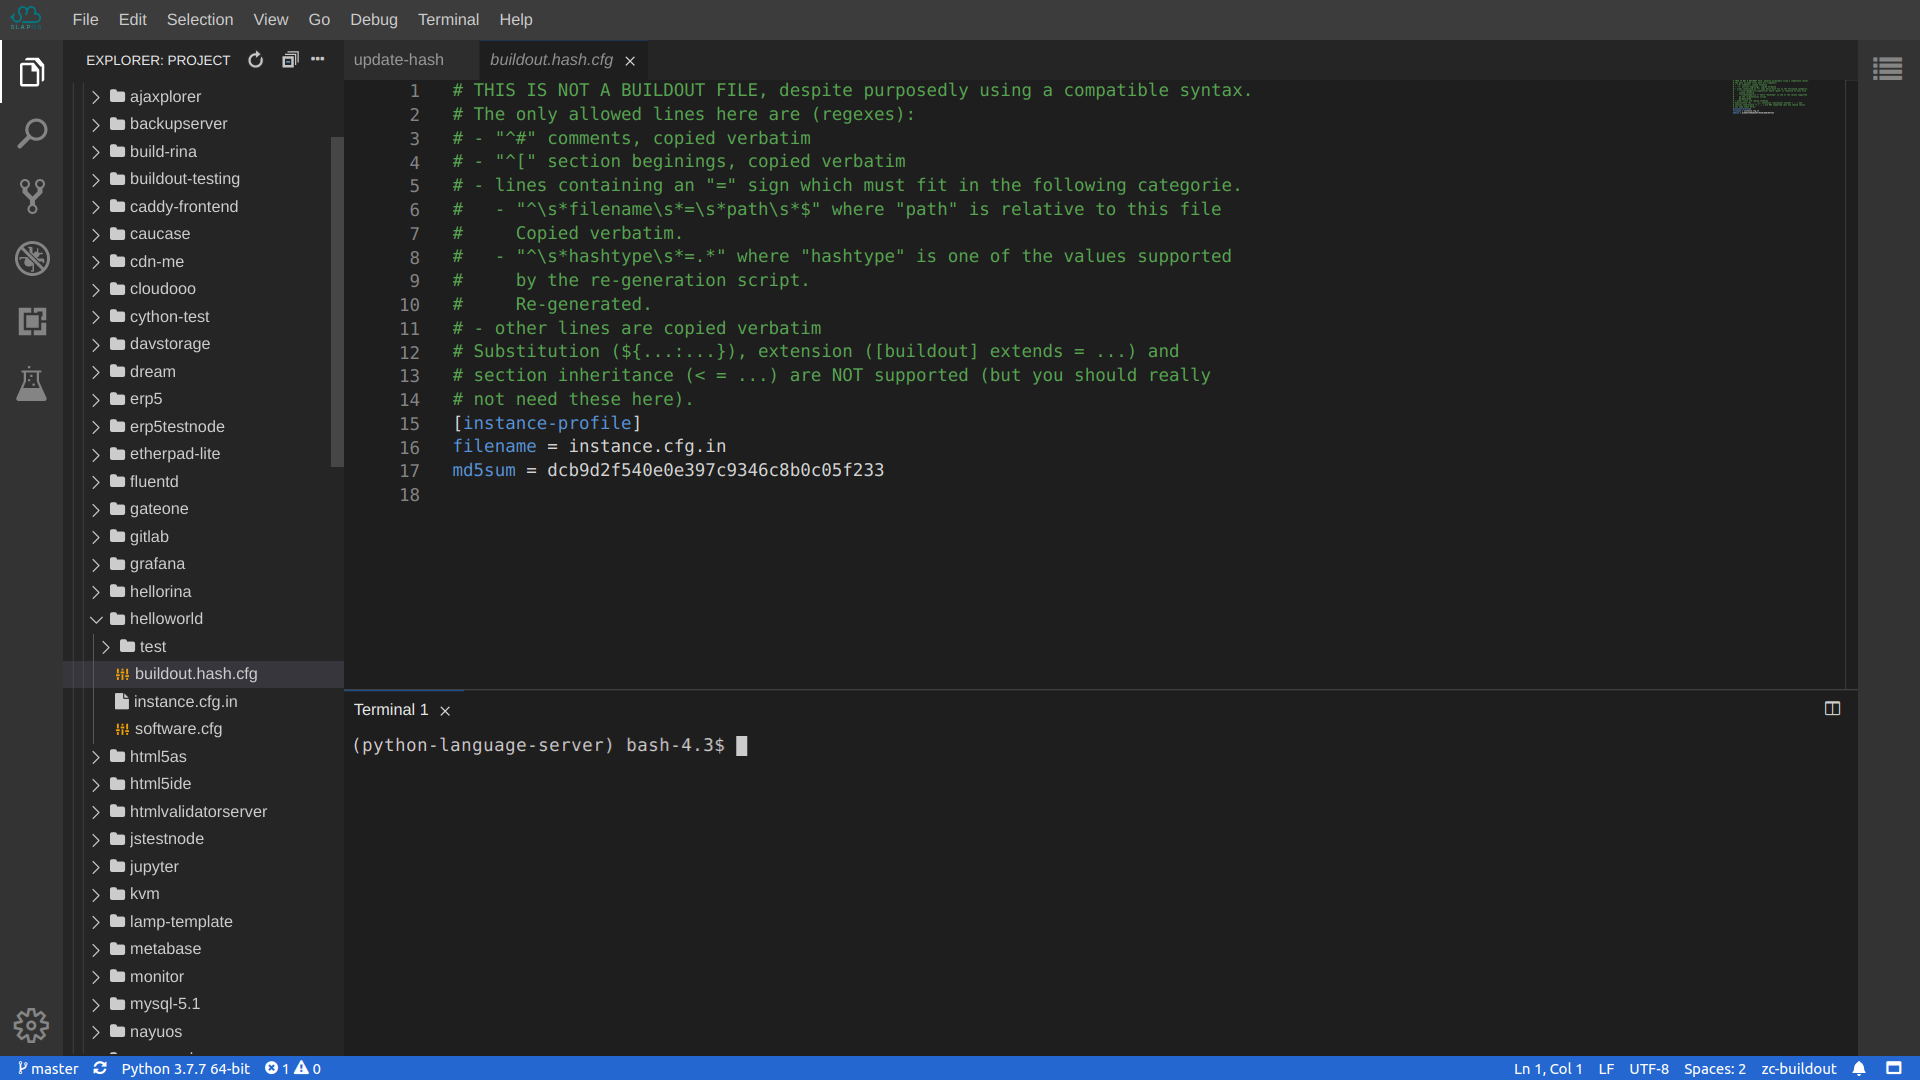The image size is (1920, 1080).
Task: Synchronize changes in status bar
Action: tap(100, 1068)
